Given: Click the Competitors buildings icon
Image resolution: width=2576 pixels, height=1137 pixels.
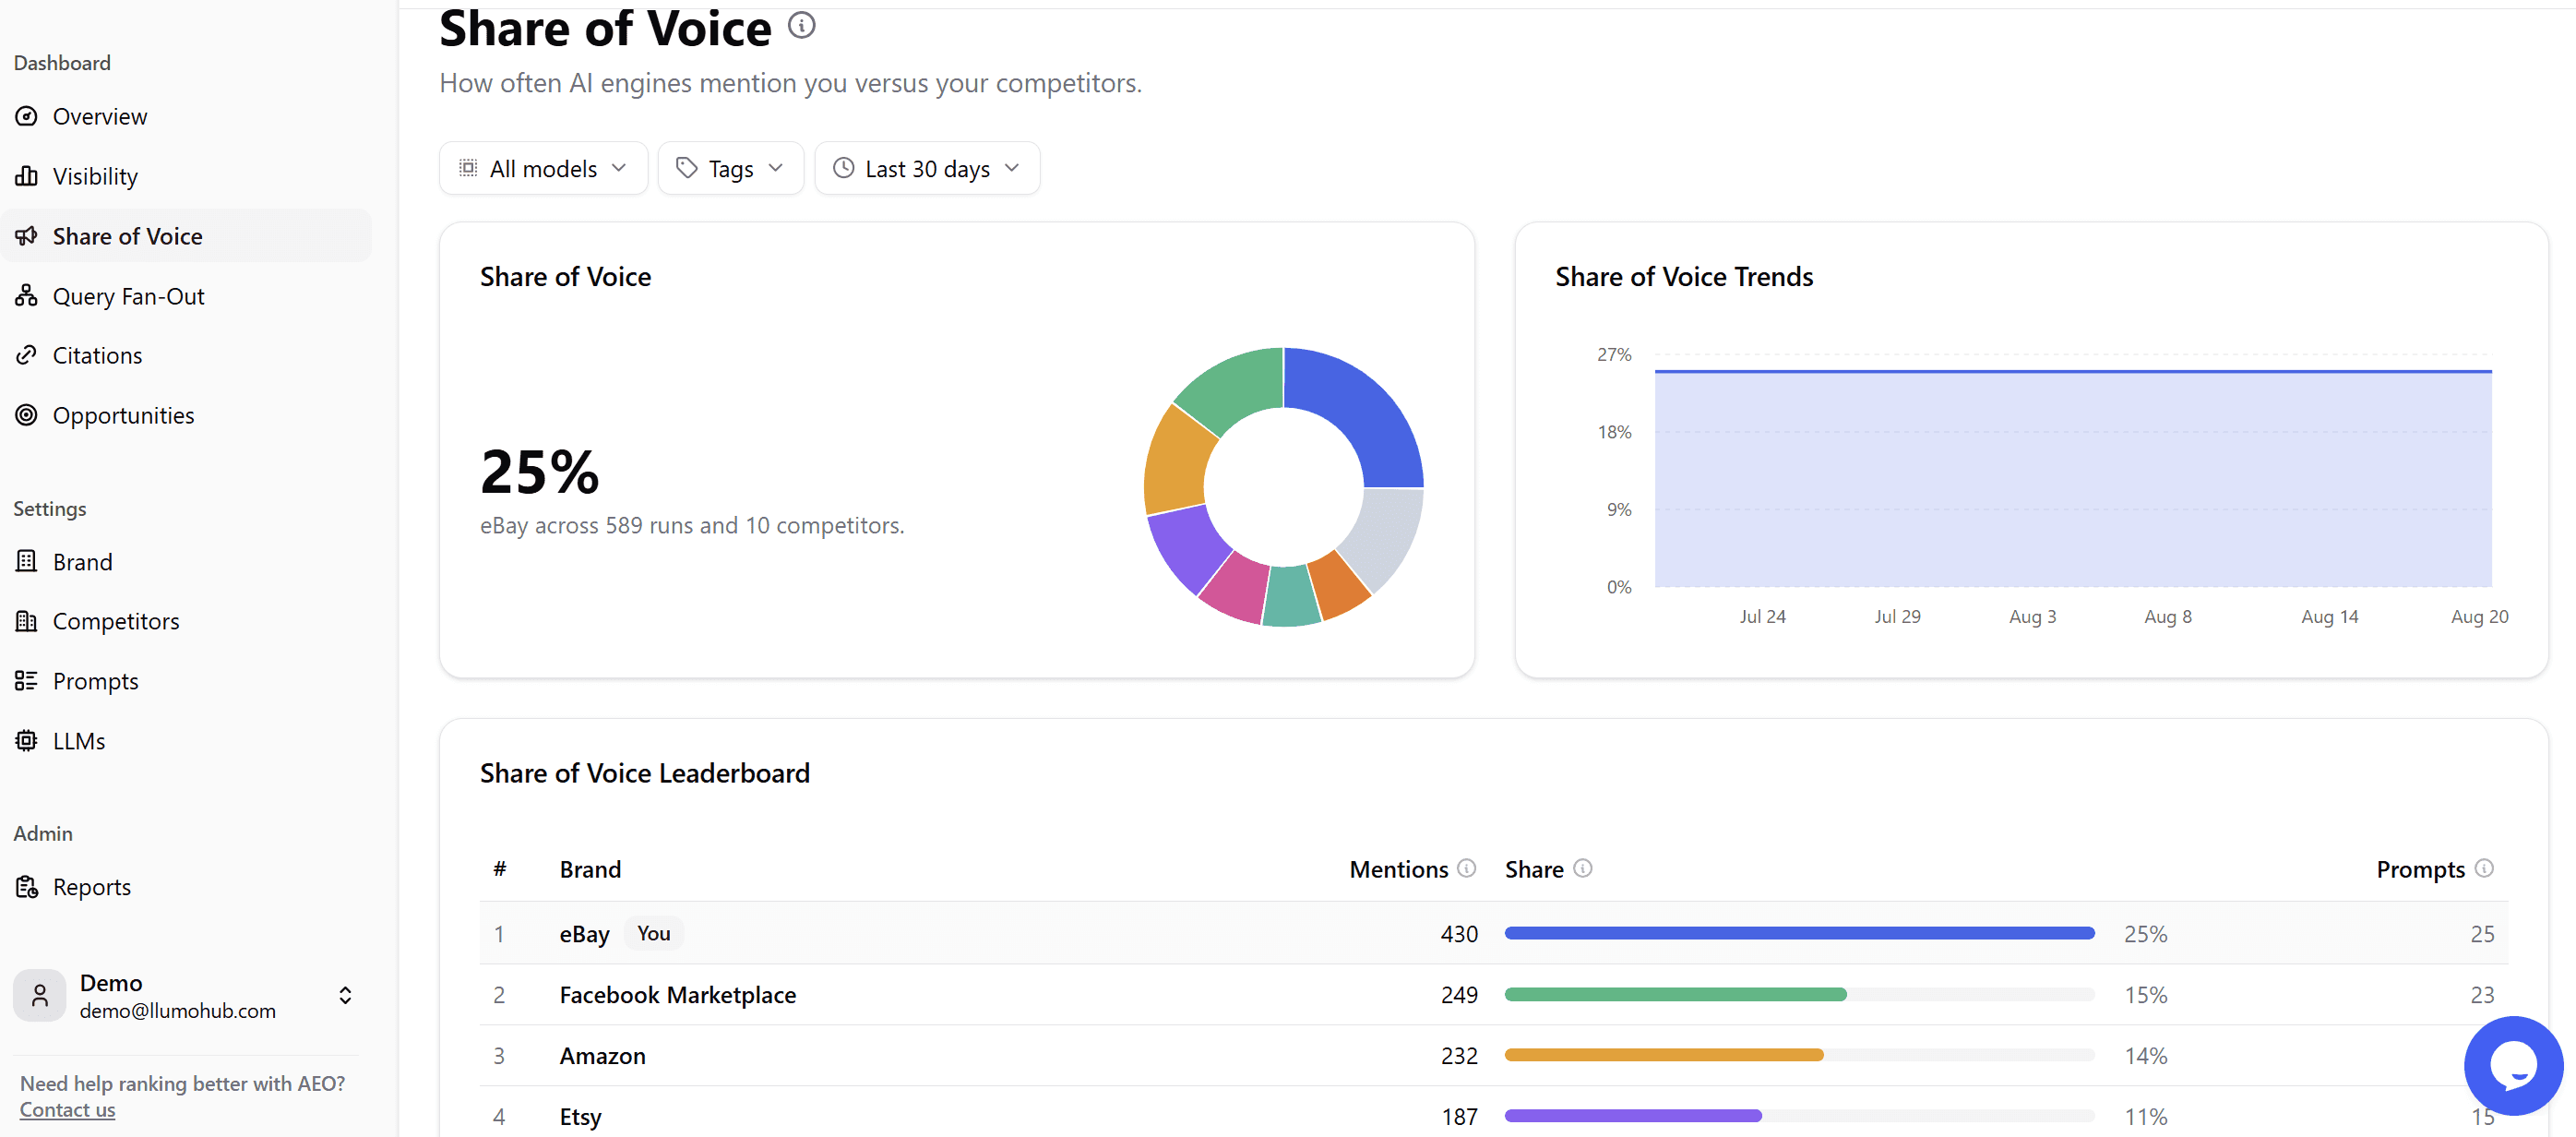Looking at the screenshot, I should pos(27,621).
